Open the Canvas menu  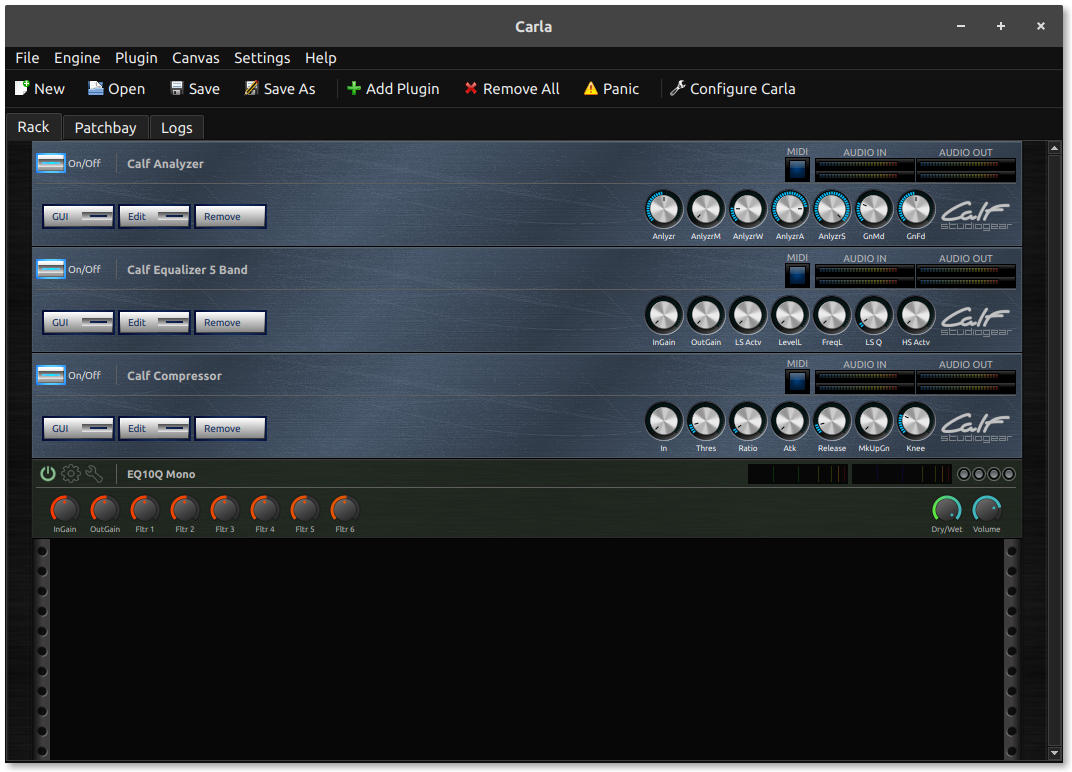[x=196, y=58]
